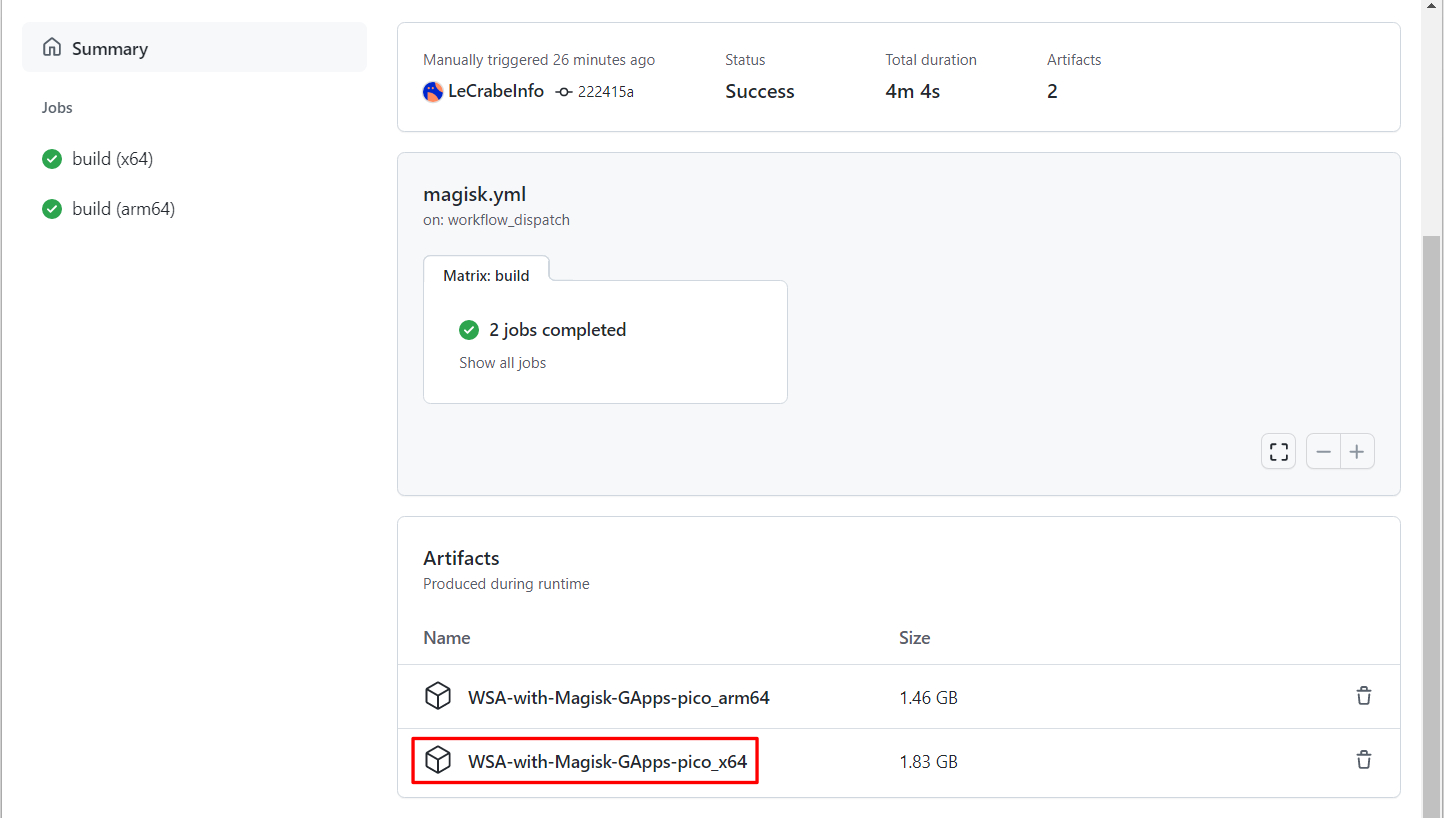This screenshot has height=818, width=1444.
Task: Click 'on: workflow_dispatch' text
Action: (497, 220)
